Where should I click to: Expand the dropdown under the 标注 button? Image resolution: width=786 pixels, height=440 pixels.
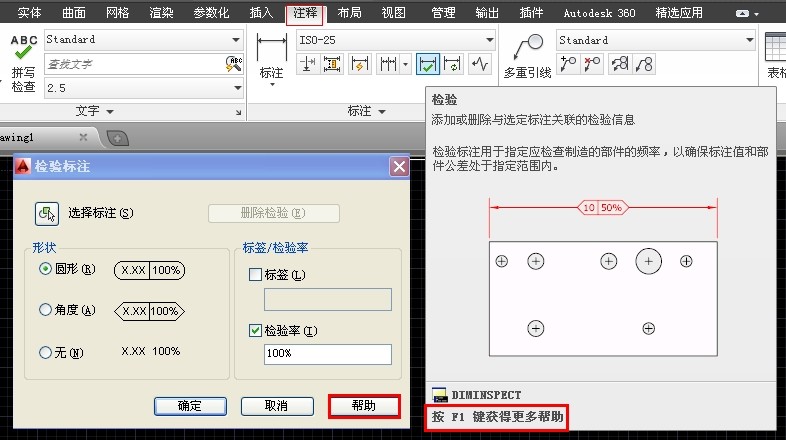(x=272, y=84)
